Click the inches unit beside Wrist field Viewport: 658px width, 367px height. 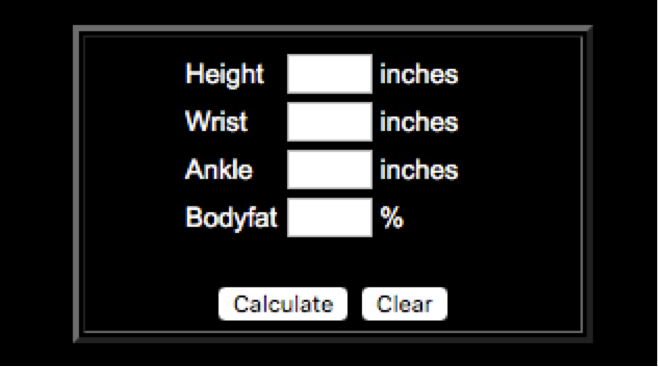tap(419, 122)
